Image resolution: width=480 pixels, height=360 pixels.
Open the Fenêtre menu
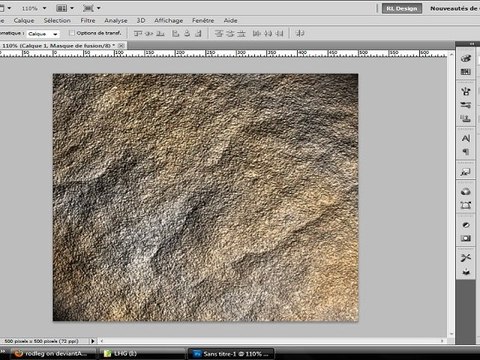click(203, 20)
